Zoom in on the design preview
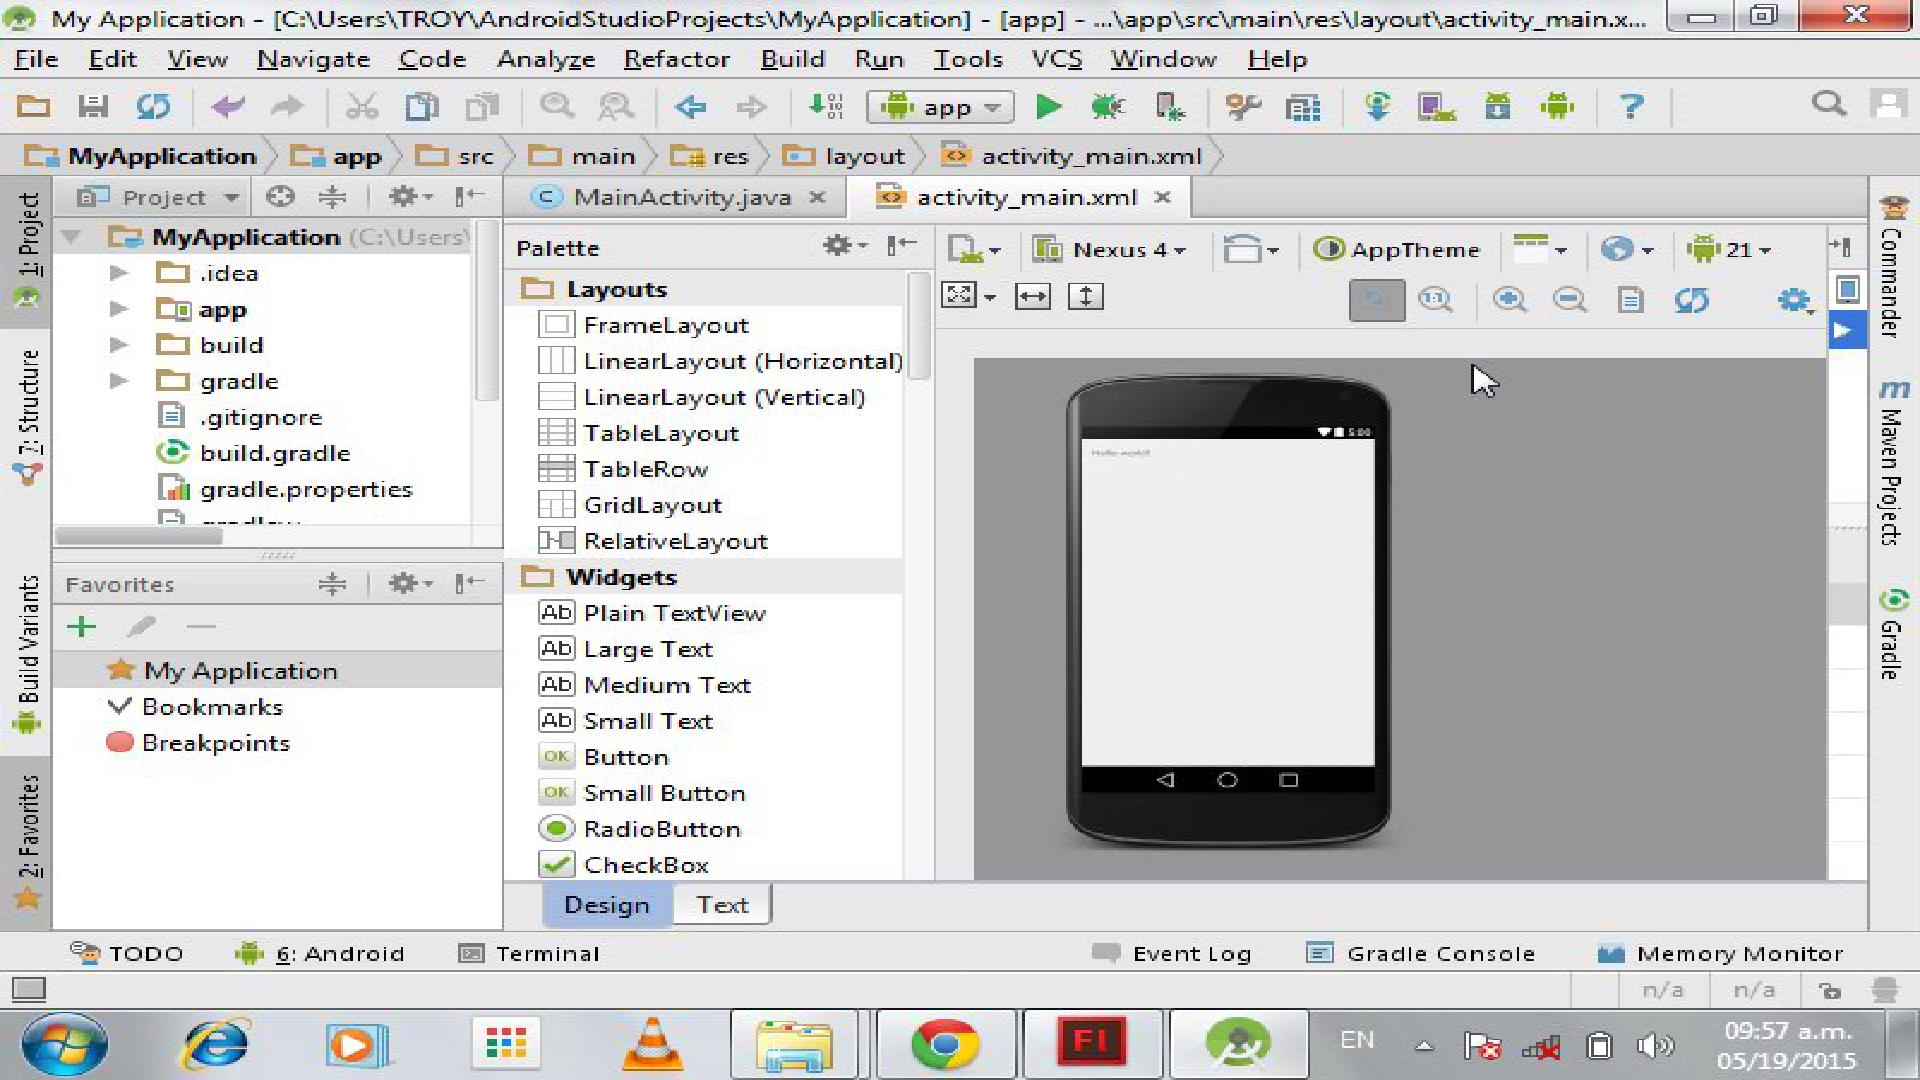The image size is (1920, 1080). click(x=1510, y=299)
